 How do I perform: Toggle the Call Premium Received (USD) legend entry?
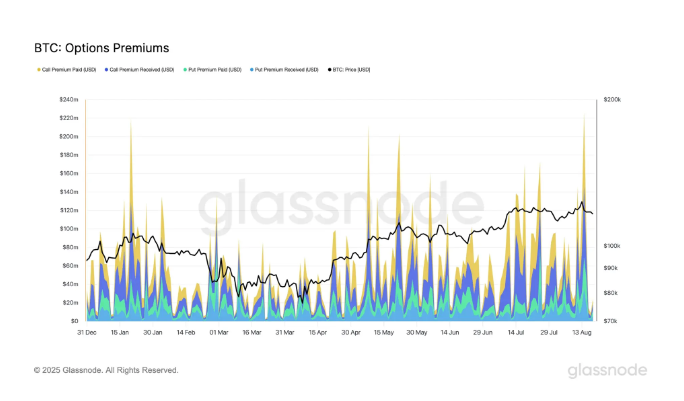140,70
